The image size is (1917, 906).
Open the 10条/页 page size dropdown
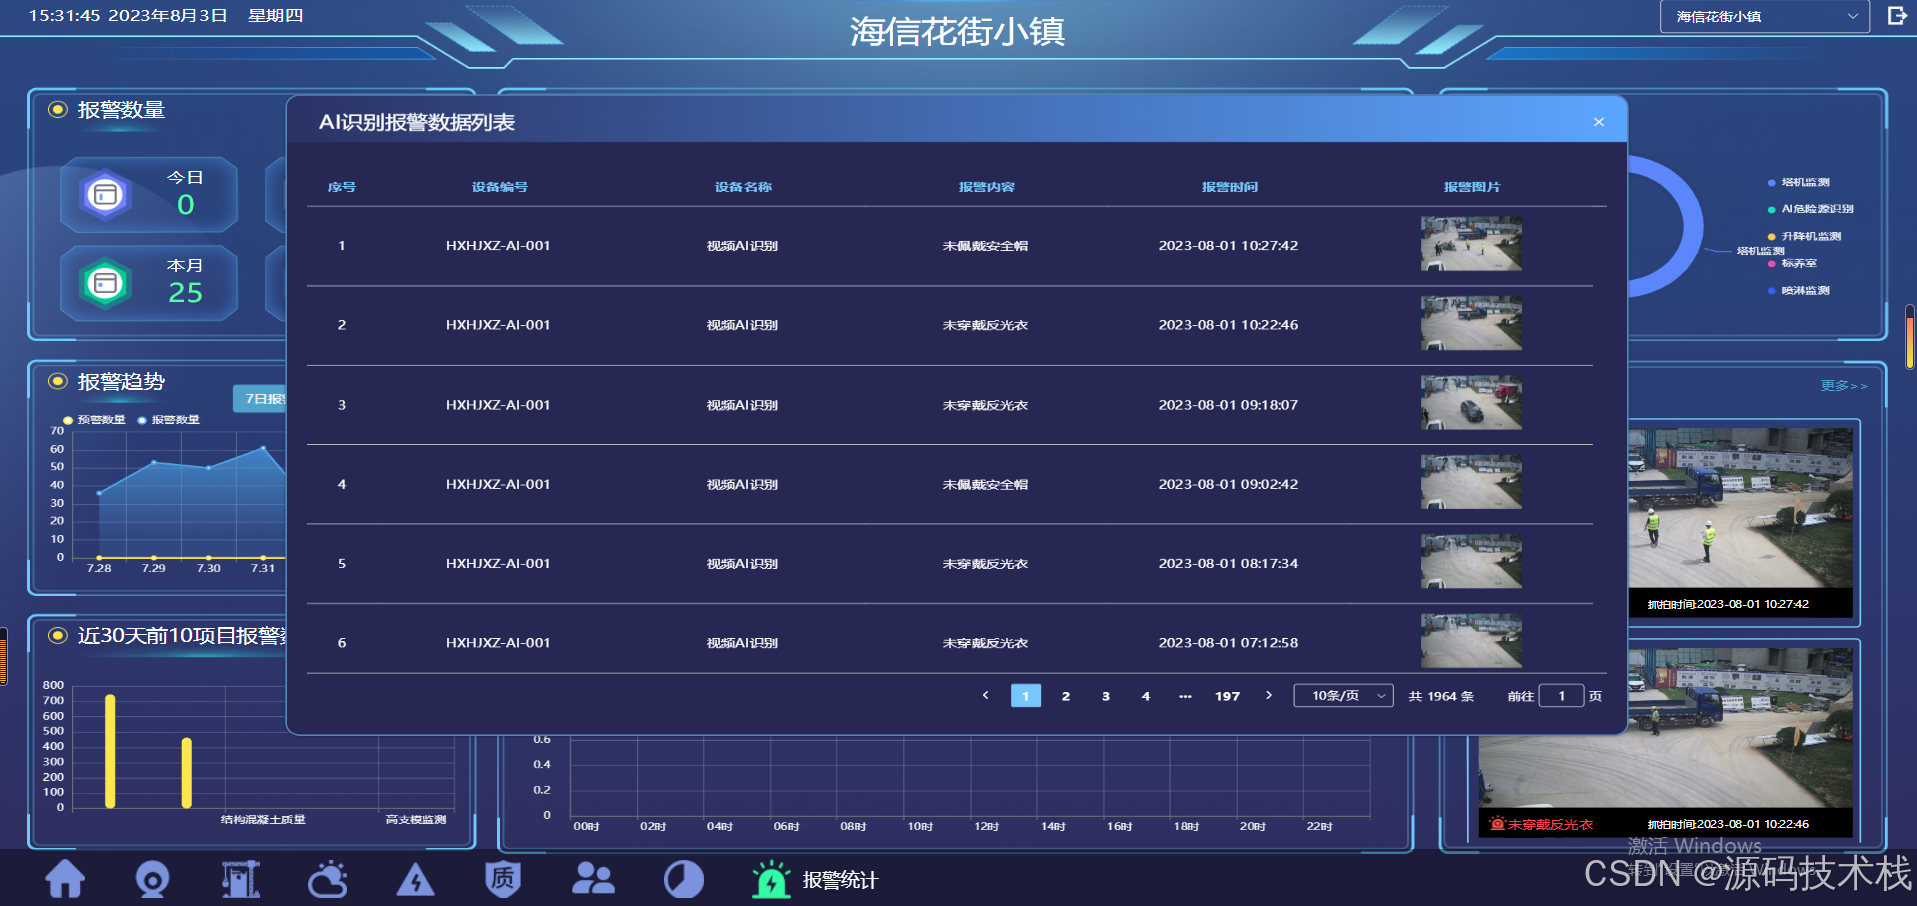1343,696
